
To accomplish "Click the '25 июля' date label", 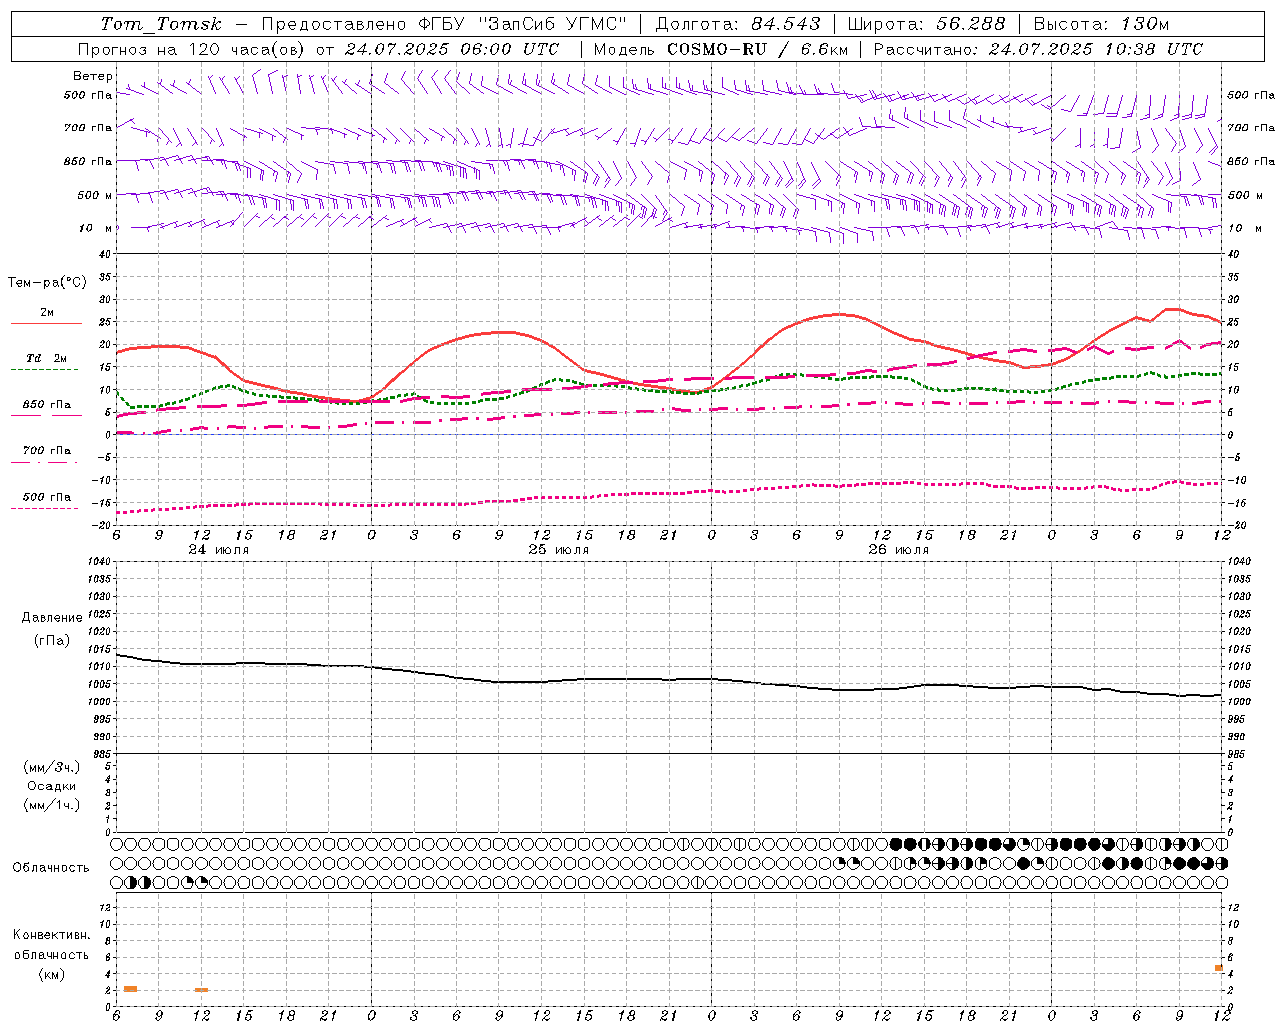I will pyautogui.click(x=559, y=550).
